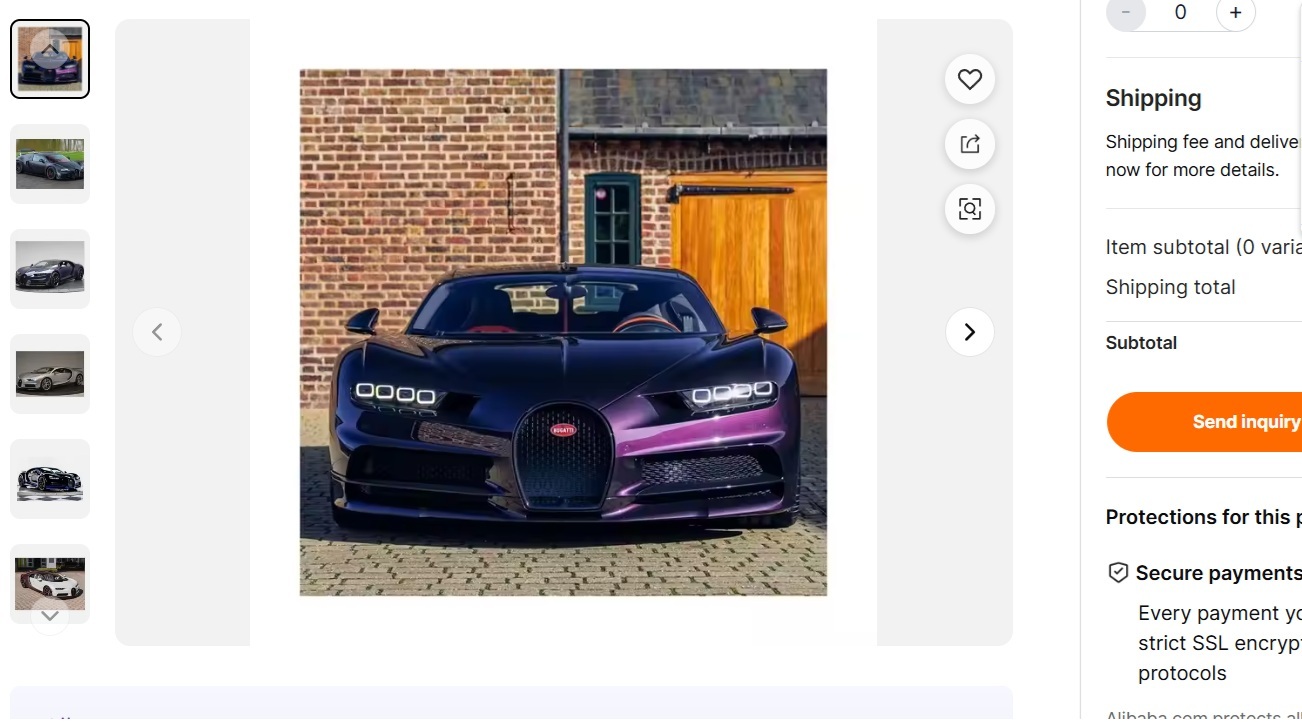Go to previous product image arrow
This screenshot has width=1302, height=722.
click(x=157, y=332)
